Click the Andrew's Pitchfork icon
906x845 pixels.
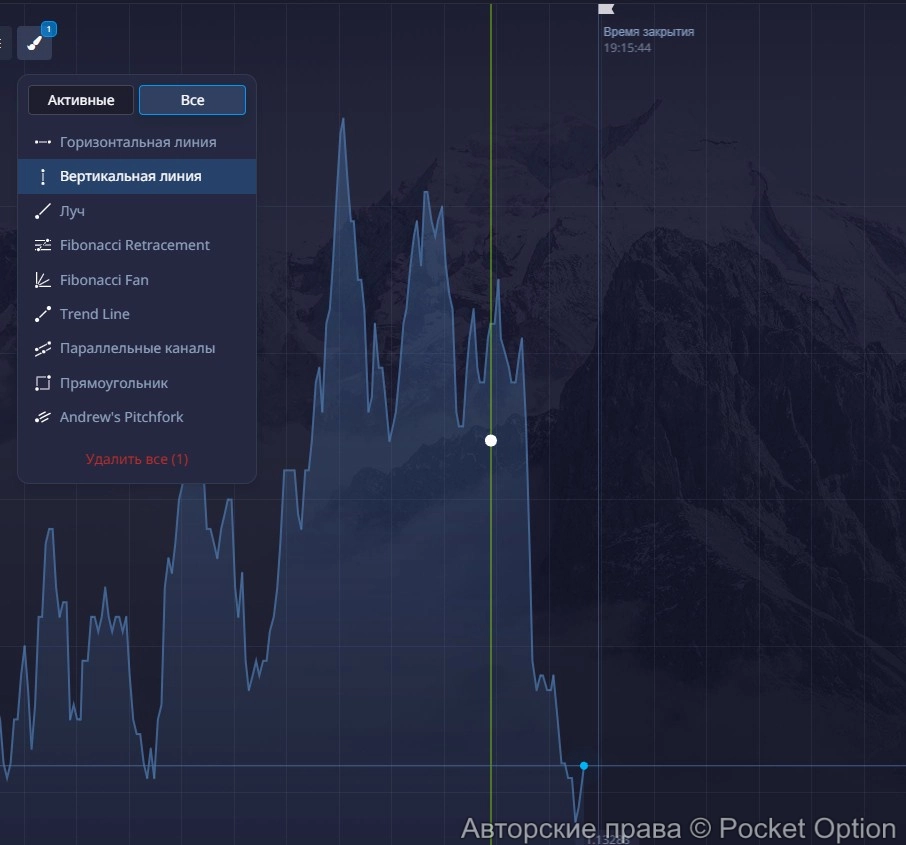pyautogui.click(x=42, y=418)
